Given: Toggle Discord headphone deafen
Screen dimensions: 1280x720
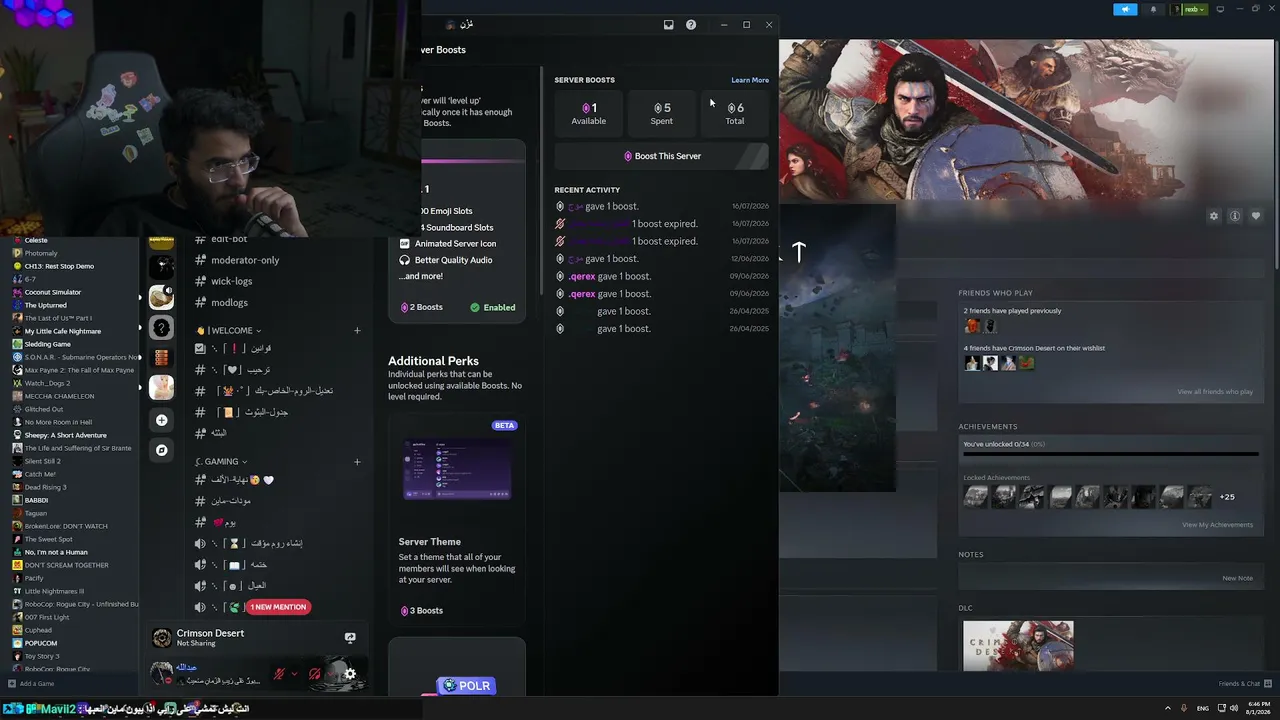Looking at the screenshot, I should click(315, 674).
